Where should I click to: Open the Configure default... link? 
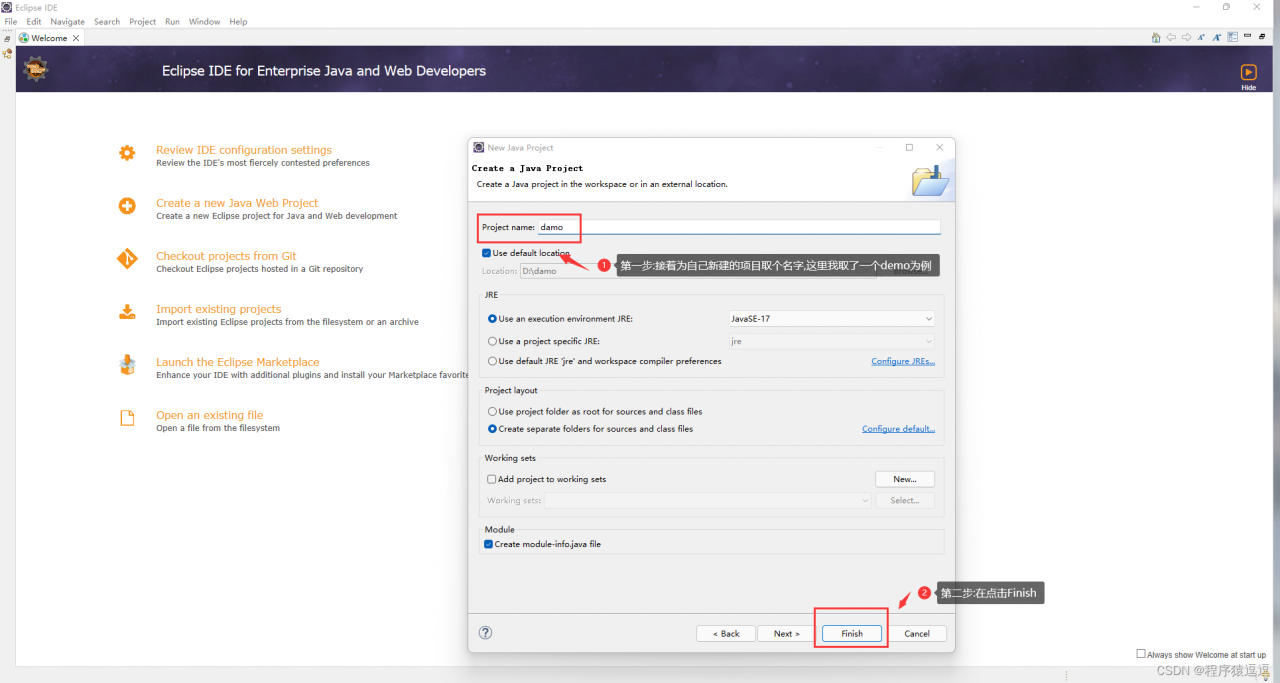[899, 429]
